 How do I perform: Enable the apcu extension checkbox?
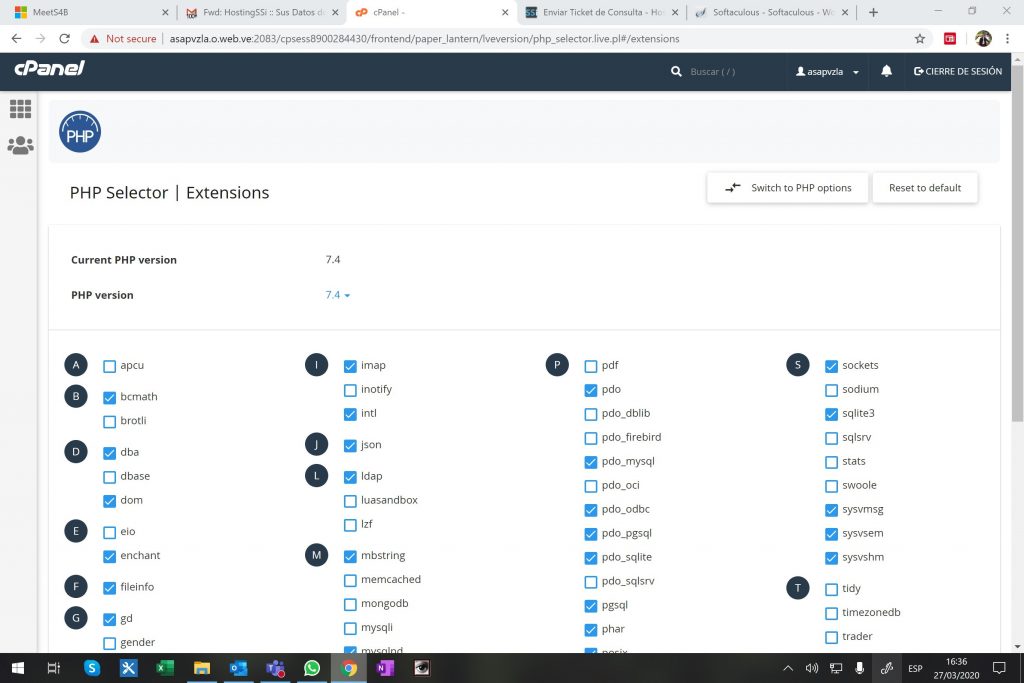[110, 366]
